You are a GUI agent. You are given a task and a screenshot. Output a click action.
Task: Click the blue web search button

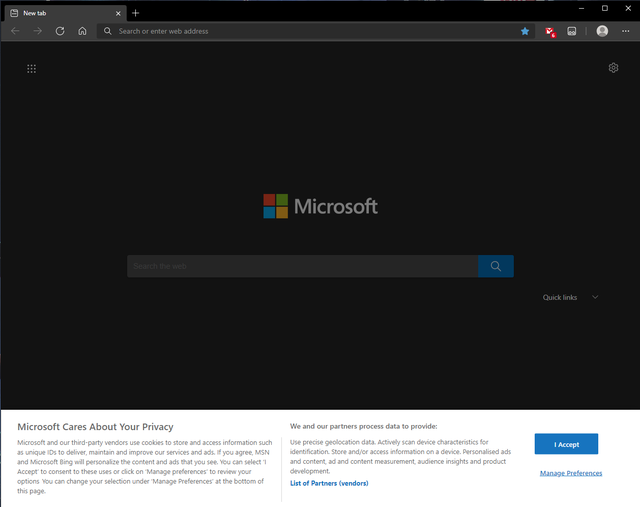pyautogui.click(x=496, y=266)
